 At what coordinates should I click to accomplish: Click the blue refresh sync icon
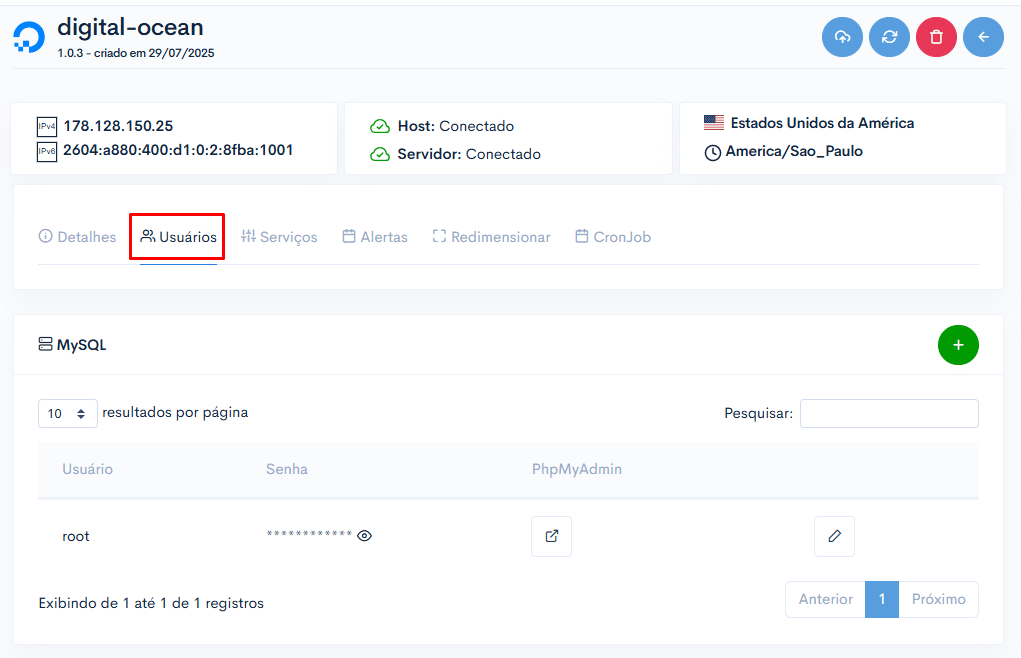889,37
